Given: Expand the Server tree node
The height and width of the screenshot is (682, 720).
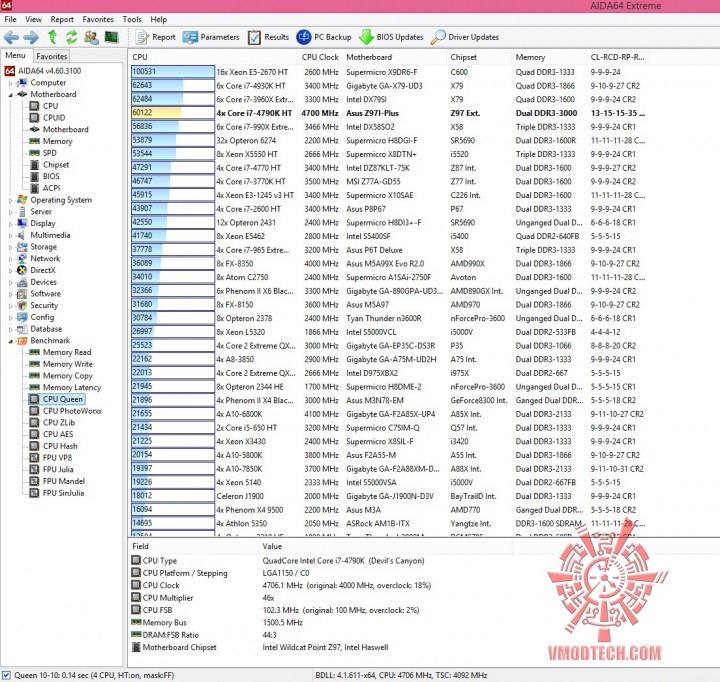Looking at the screenshot, I should tap(11, 212).
